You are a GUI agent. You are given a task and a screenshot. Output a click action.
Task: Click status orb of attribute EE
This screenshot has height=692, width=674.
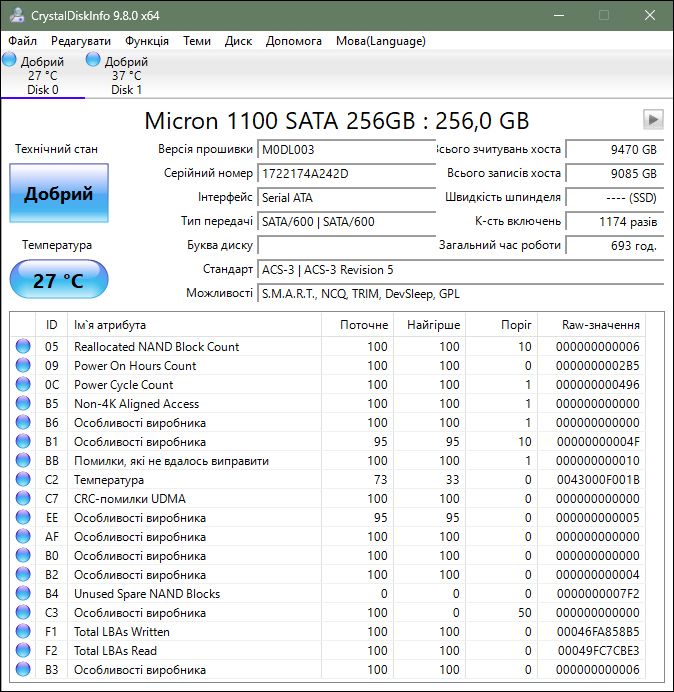23,517
